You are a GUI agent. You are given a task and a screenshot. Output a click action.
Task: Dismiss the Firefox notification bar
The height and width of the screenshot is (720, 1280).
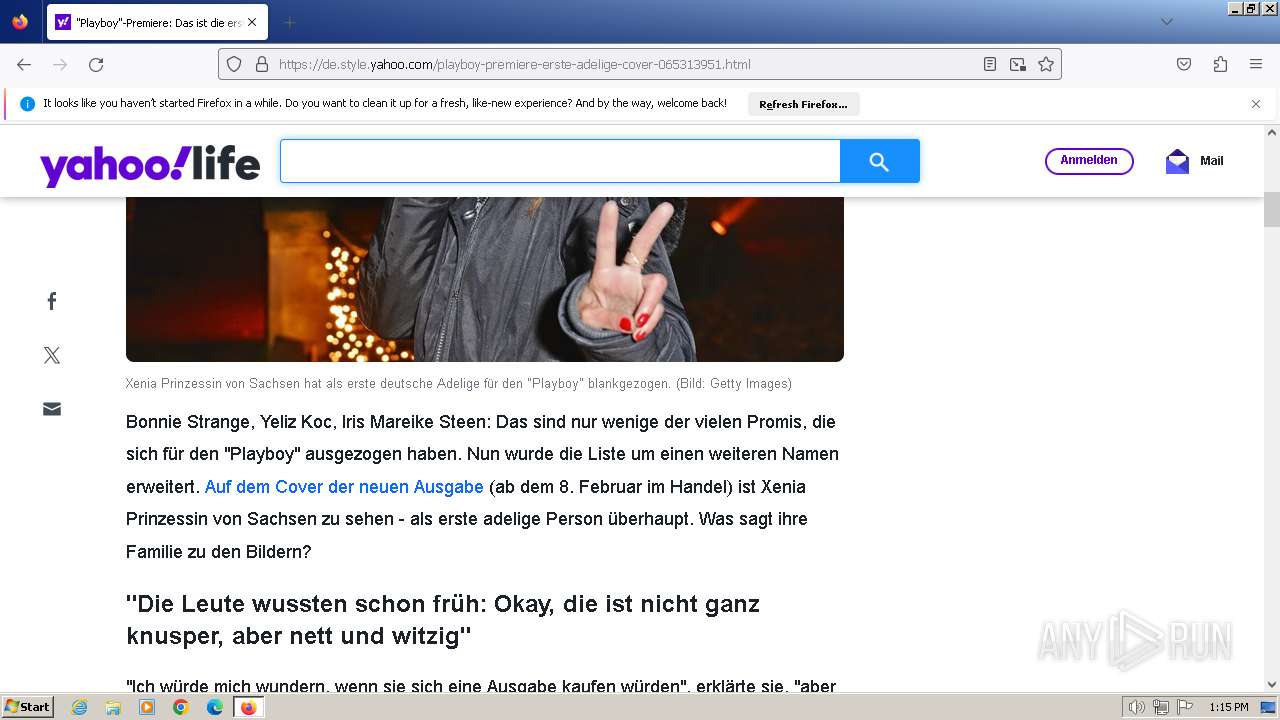1256,104
